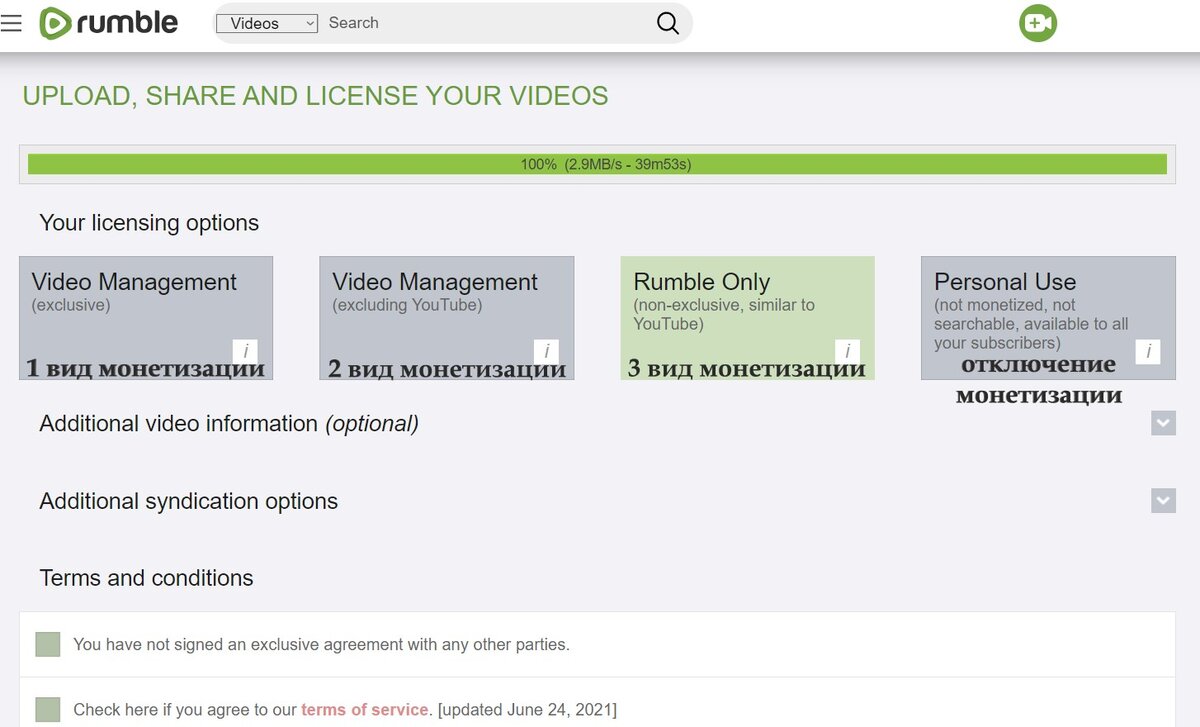The height and width of the screenshot is (727, 1200).
Task: Select Personal Use license option
Action: pos(1048,318)
